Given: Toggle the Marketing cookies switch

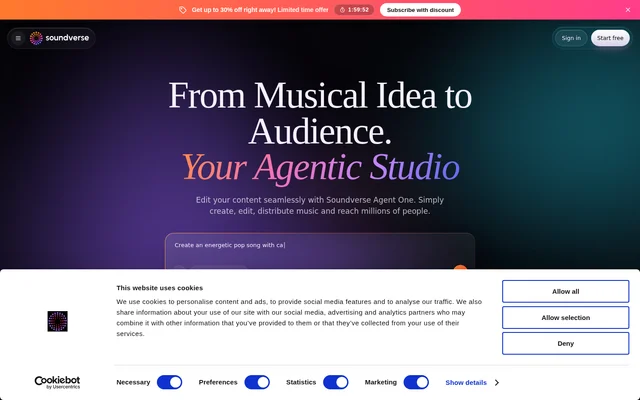Looking at the screenshot, I should coord(416,382).
